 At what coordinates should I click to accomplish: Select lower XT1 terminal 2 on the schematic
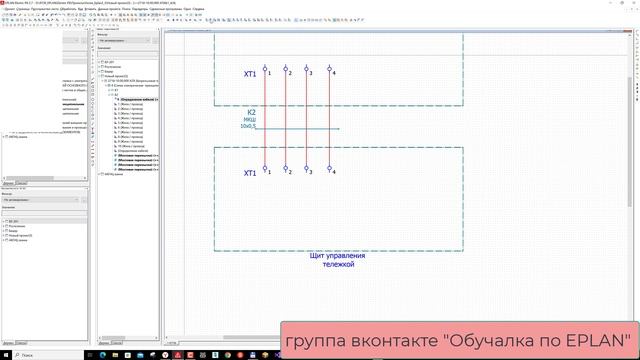286,168
